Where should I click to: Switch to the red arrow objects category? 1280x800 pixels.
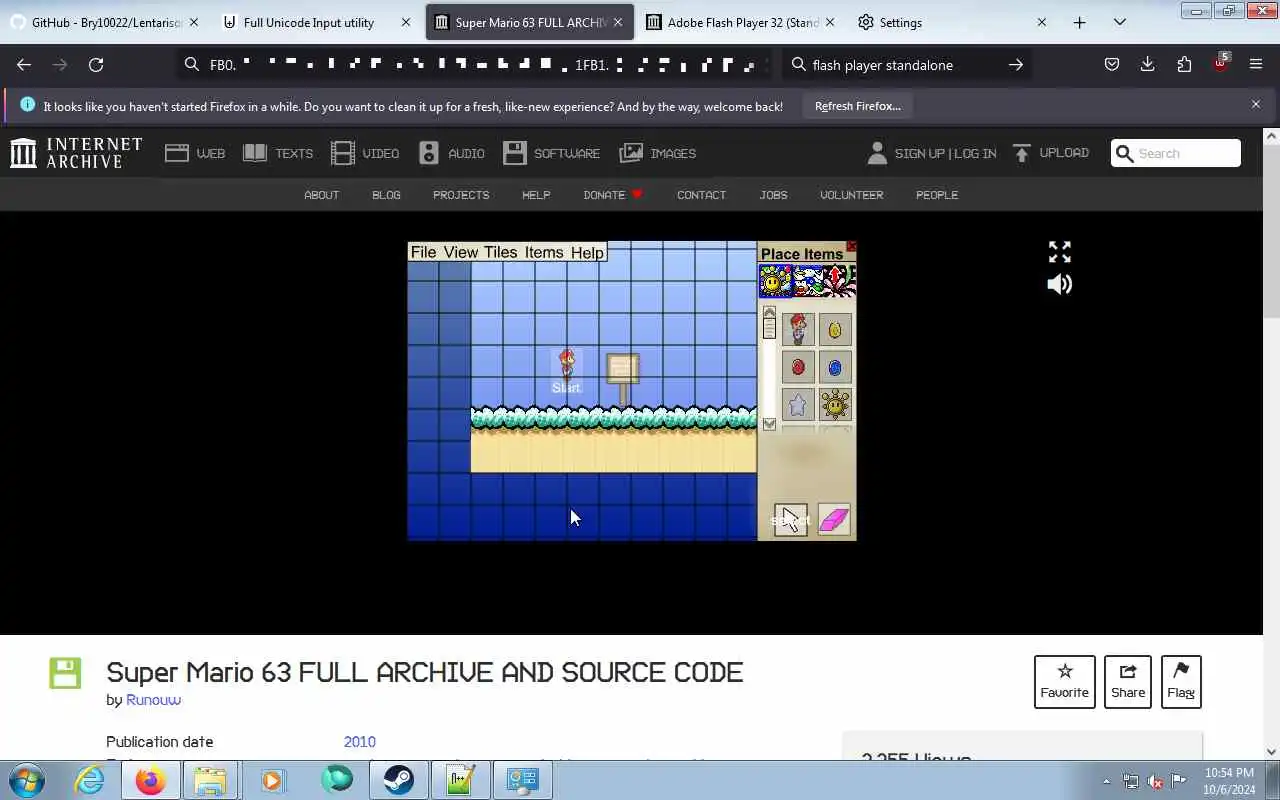(x=840, y=281)
